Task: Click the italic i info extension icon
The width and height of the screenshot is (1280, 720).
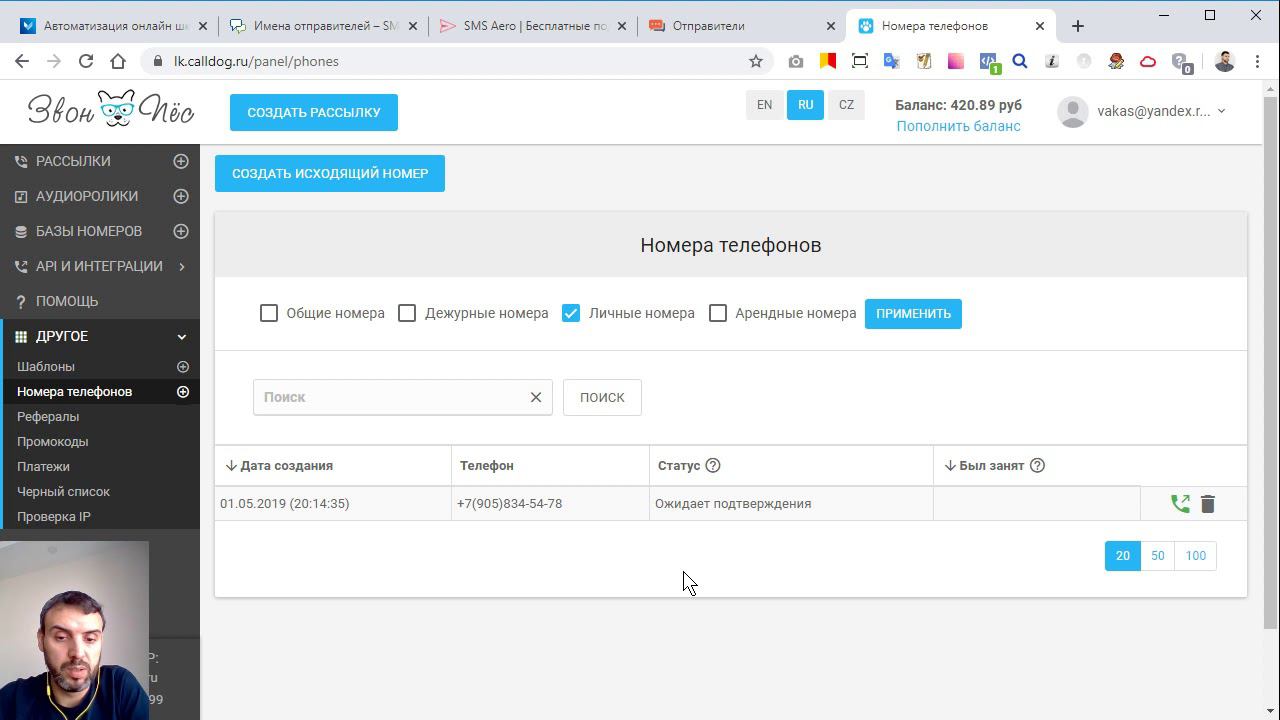Action: (1052, 61)
